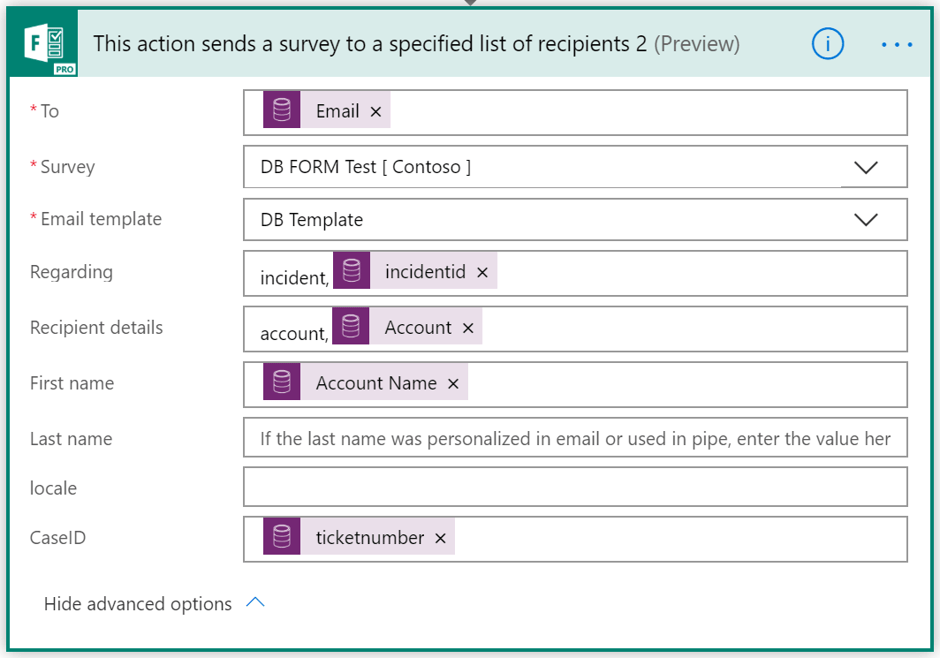Remove the Account token in Recipient details
The width and height of the screenshot is (940, 658).
468,328
